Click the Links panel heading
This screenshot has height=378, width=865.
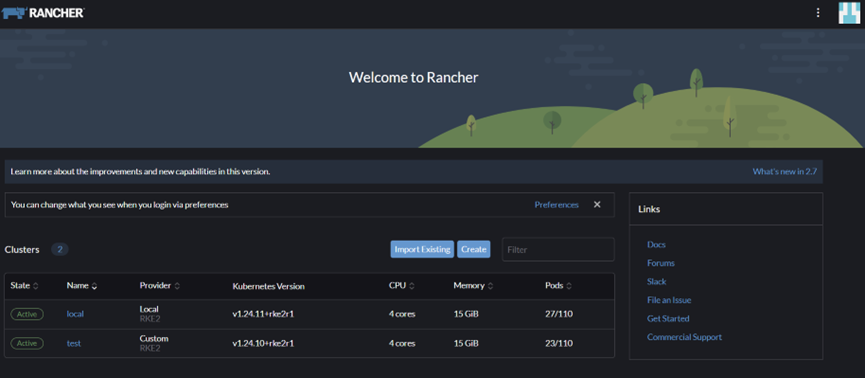(649, 209)
